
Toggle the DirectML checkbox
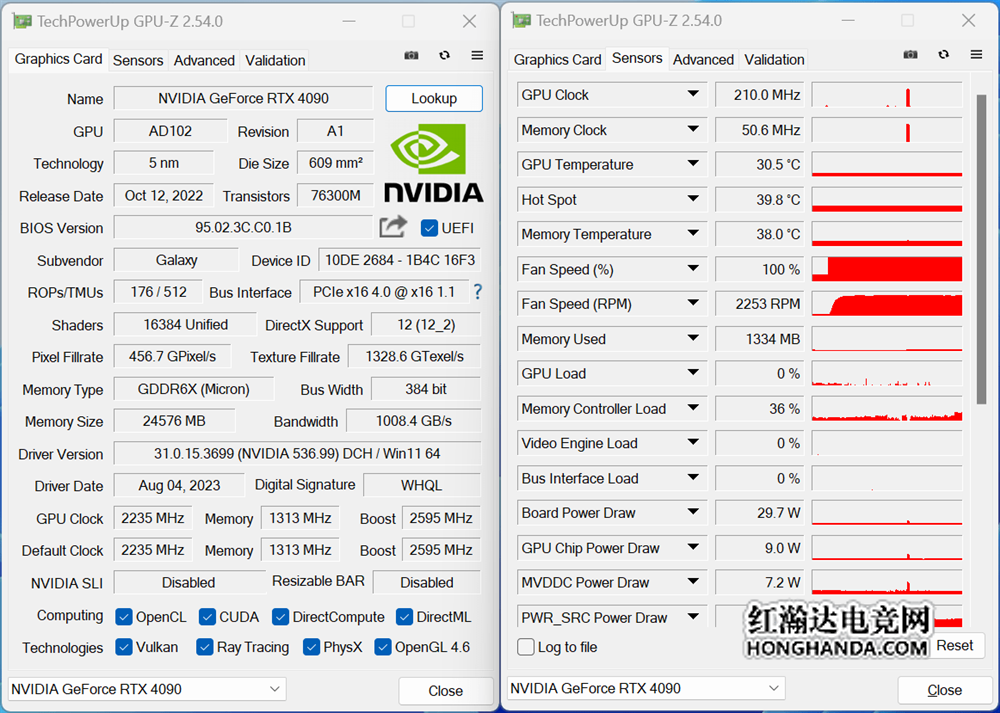[404, 617]
